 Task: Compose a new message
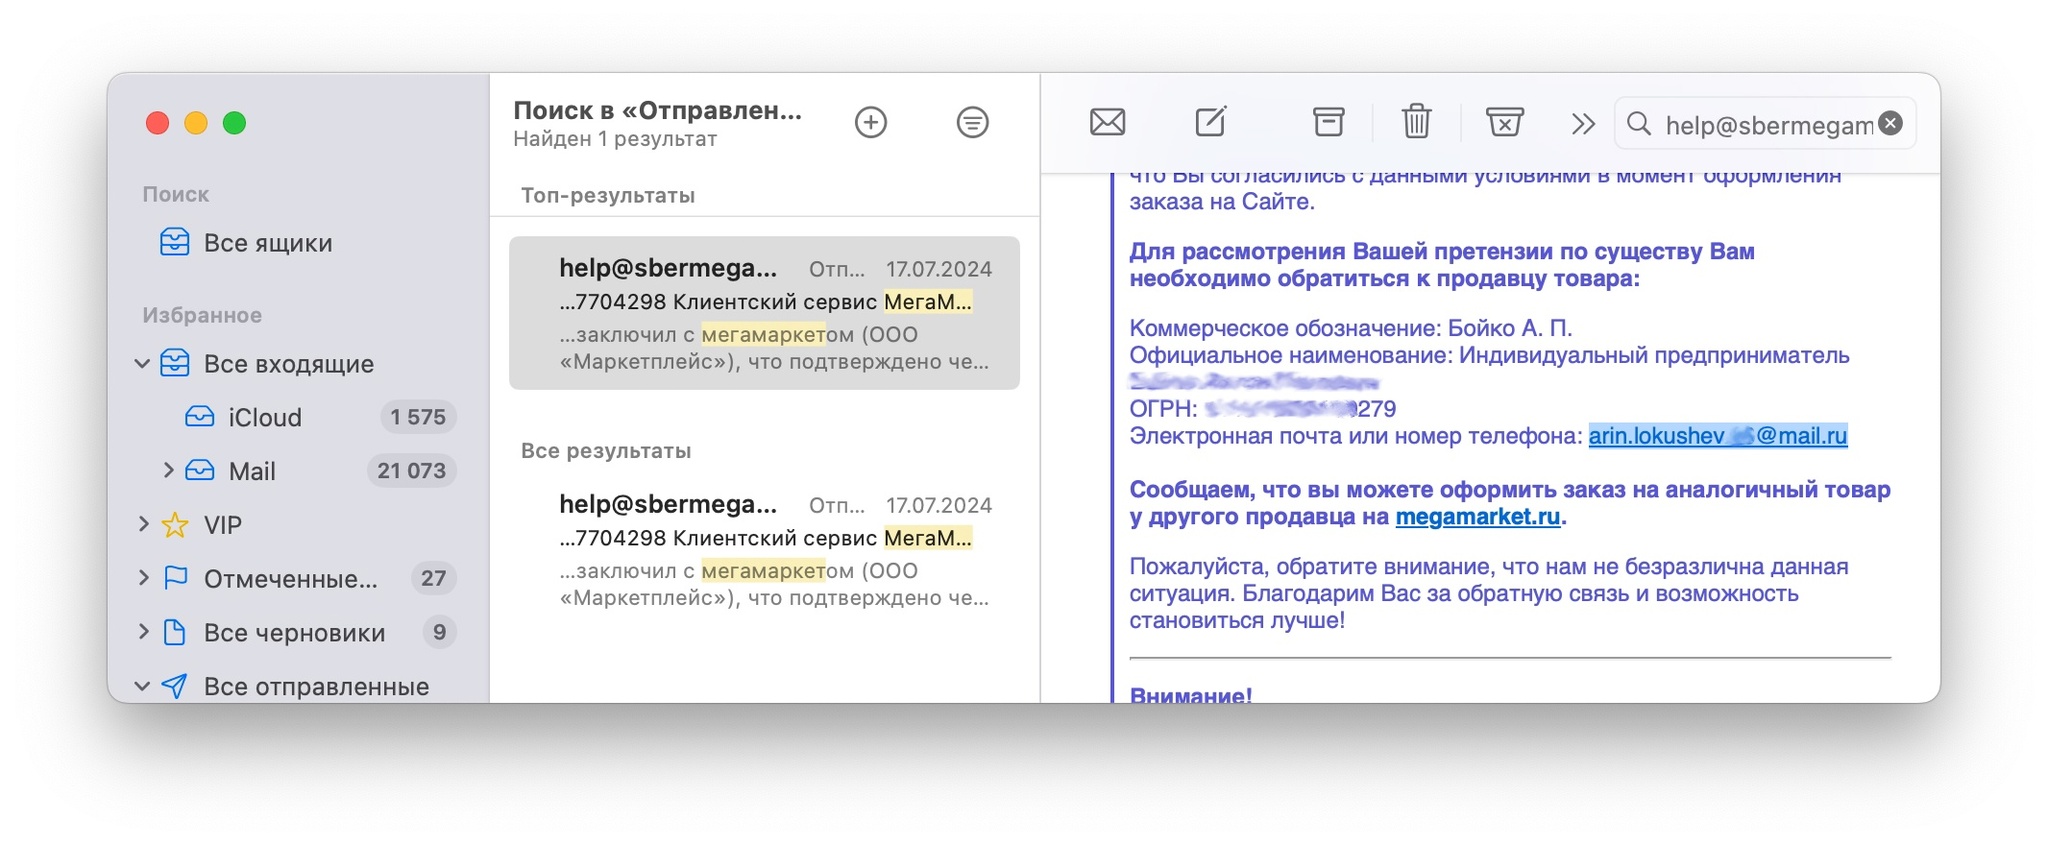pyautogui.click(x=1210, y=122)
